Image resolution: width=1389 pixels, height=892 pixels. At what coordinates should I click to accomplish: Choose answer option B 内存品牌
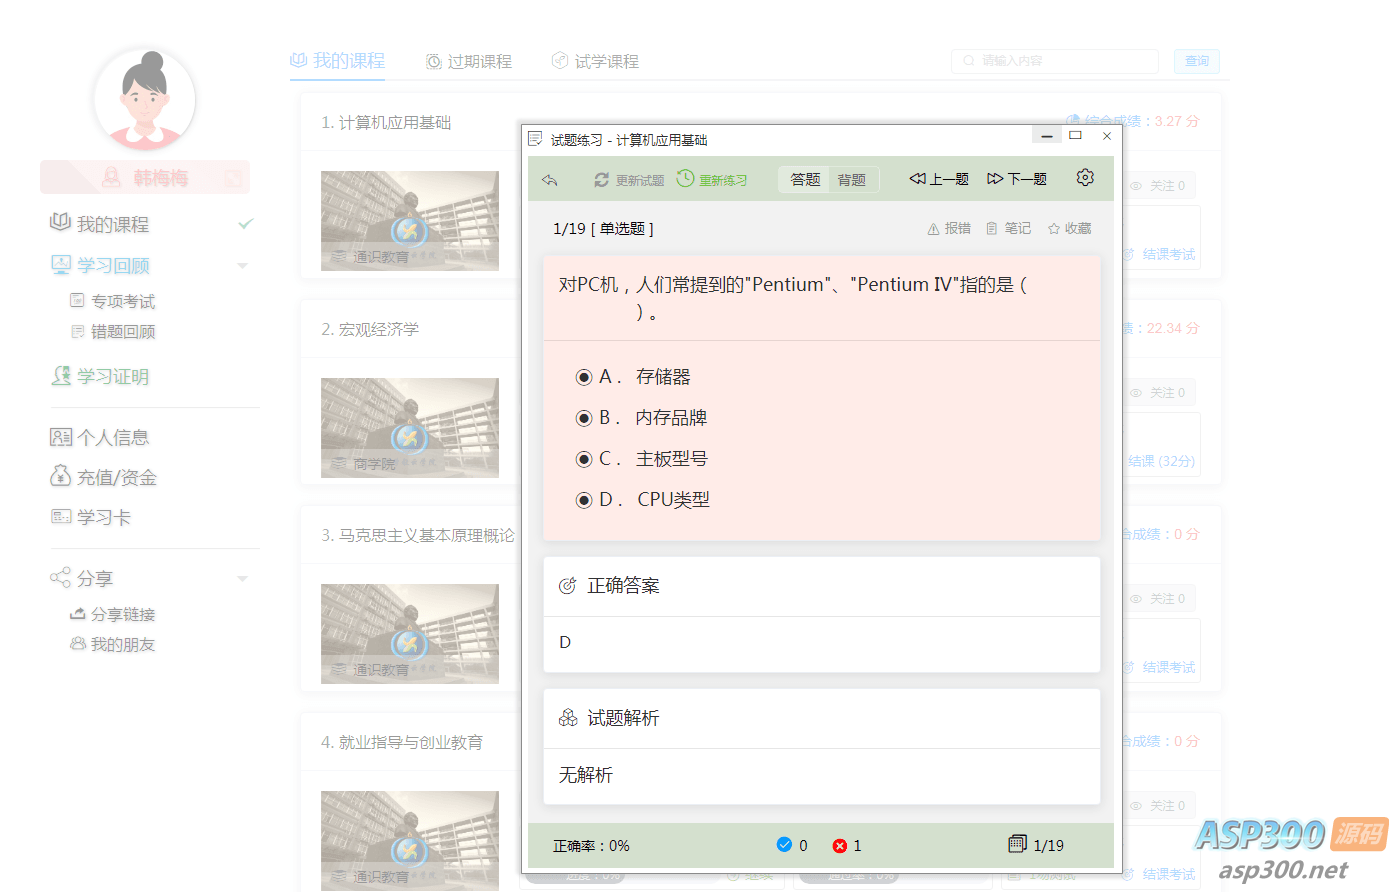click(584, 418)
